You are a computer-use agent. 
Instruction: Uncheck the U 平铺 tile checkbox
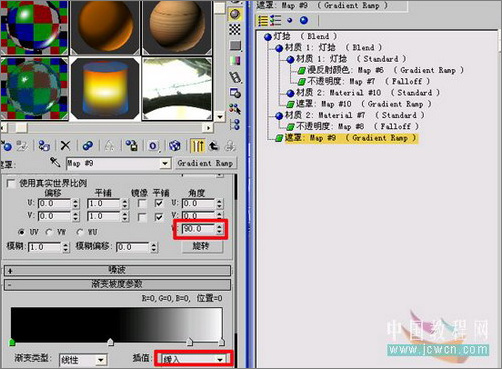pyautogui.click(x=159, y=204)
